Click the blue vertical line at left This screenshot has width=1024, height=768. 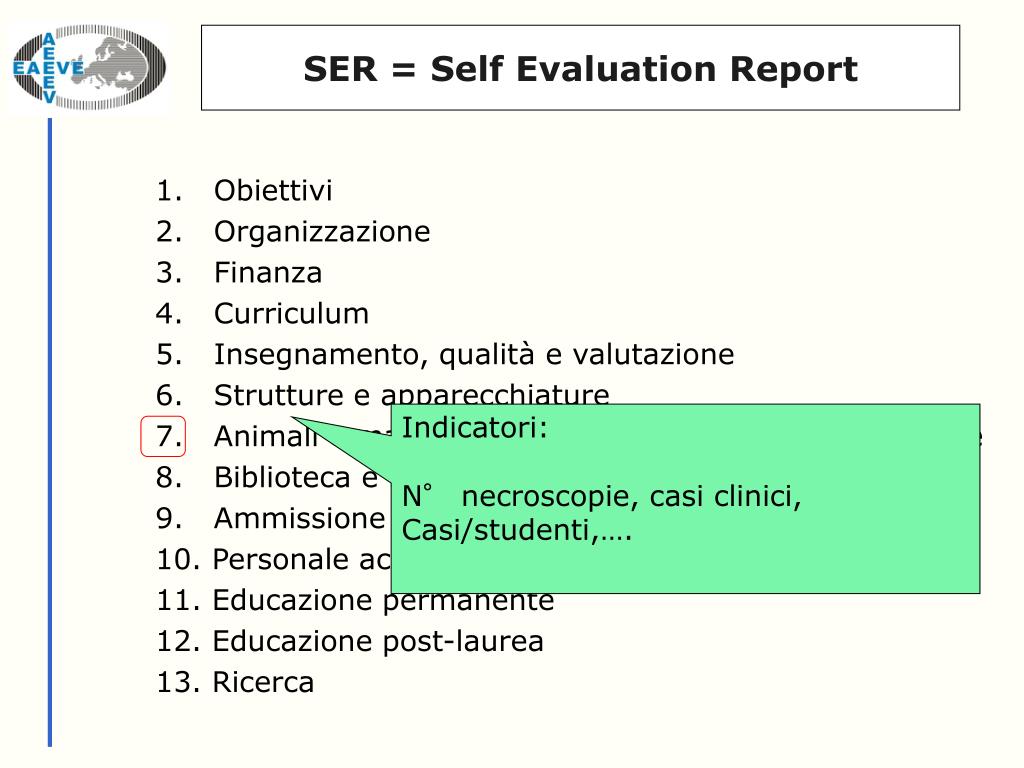[50, 432]
